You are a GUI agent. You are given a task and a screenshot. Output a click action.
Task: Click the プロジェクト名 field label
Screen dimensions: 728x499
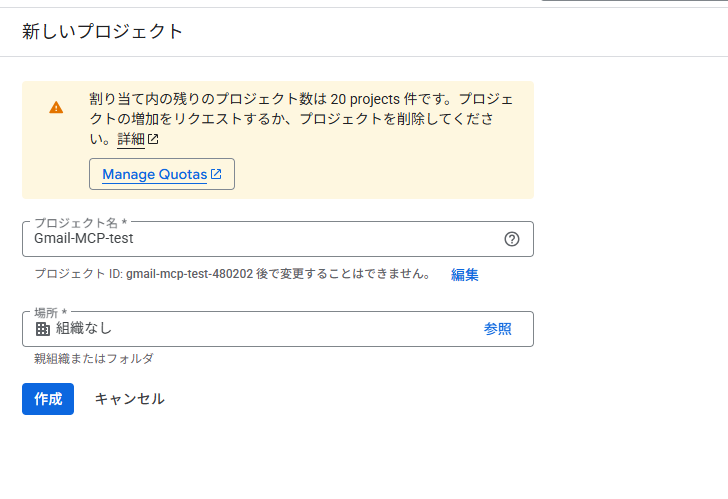pos(81,223)
